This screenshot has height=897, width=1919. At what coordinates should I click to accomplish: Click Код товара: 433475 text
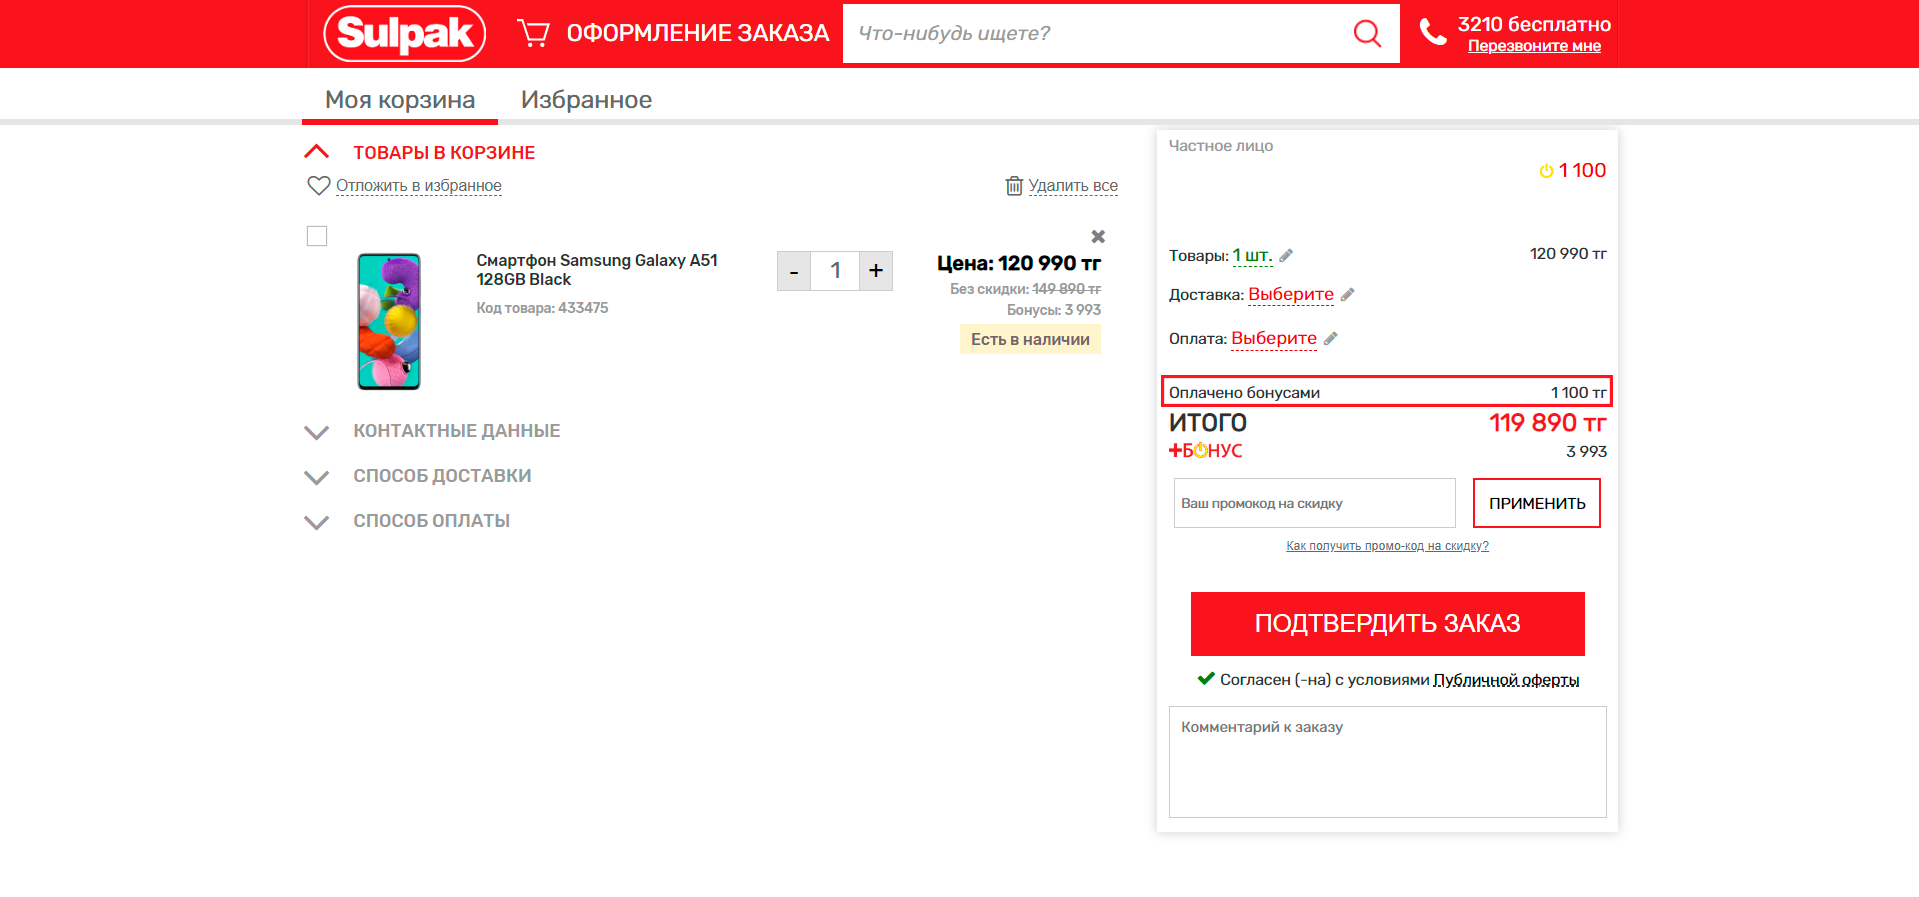pyautogui.click(x=542, y=308)
